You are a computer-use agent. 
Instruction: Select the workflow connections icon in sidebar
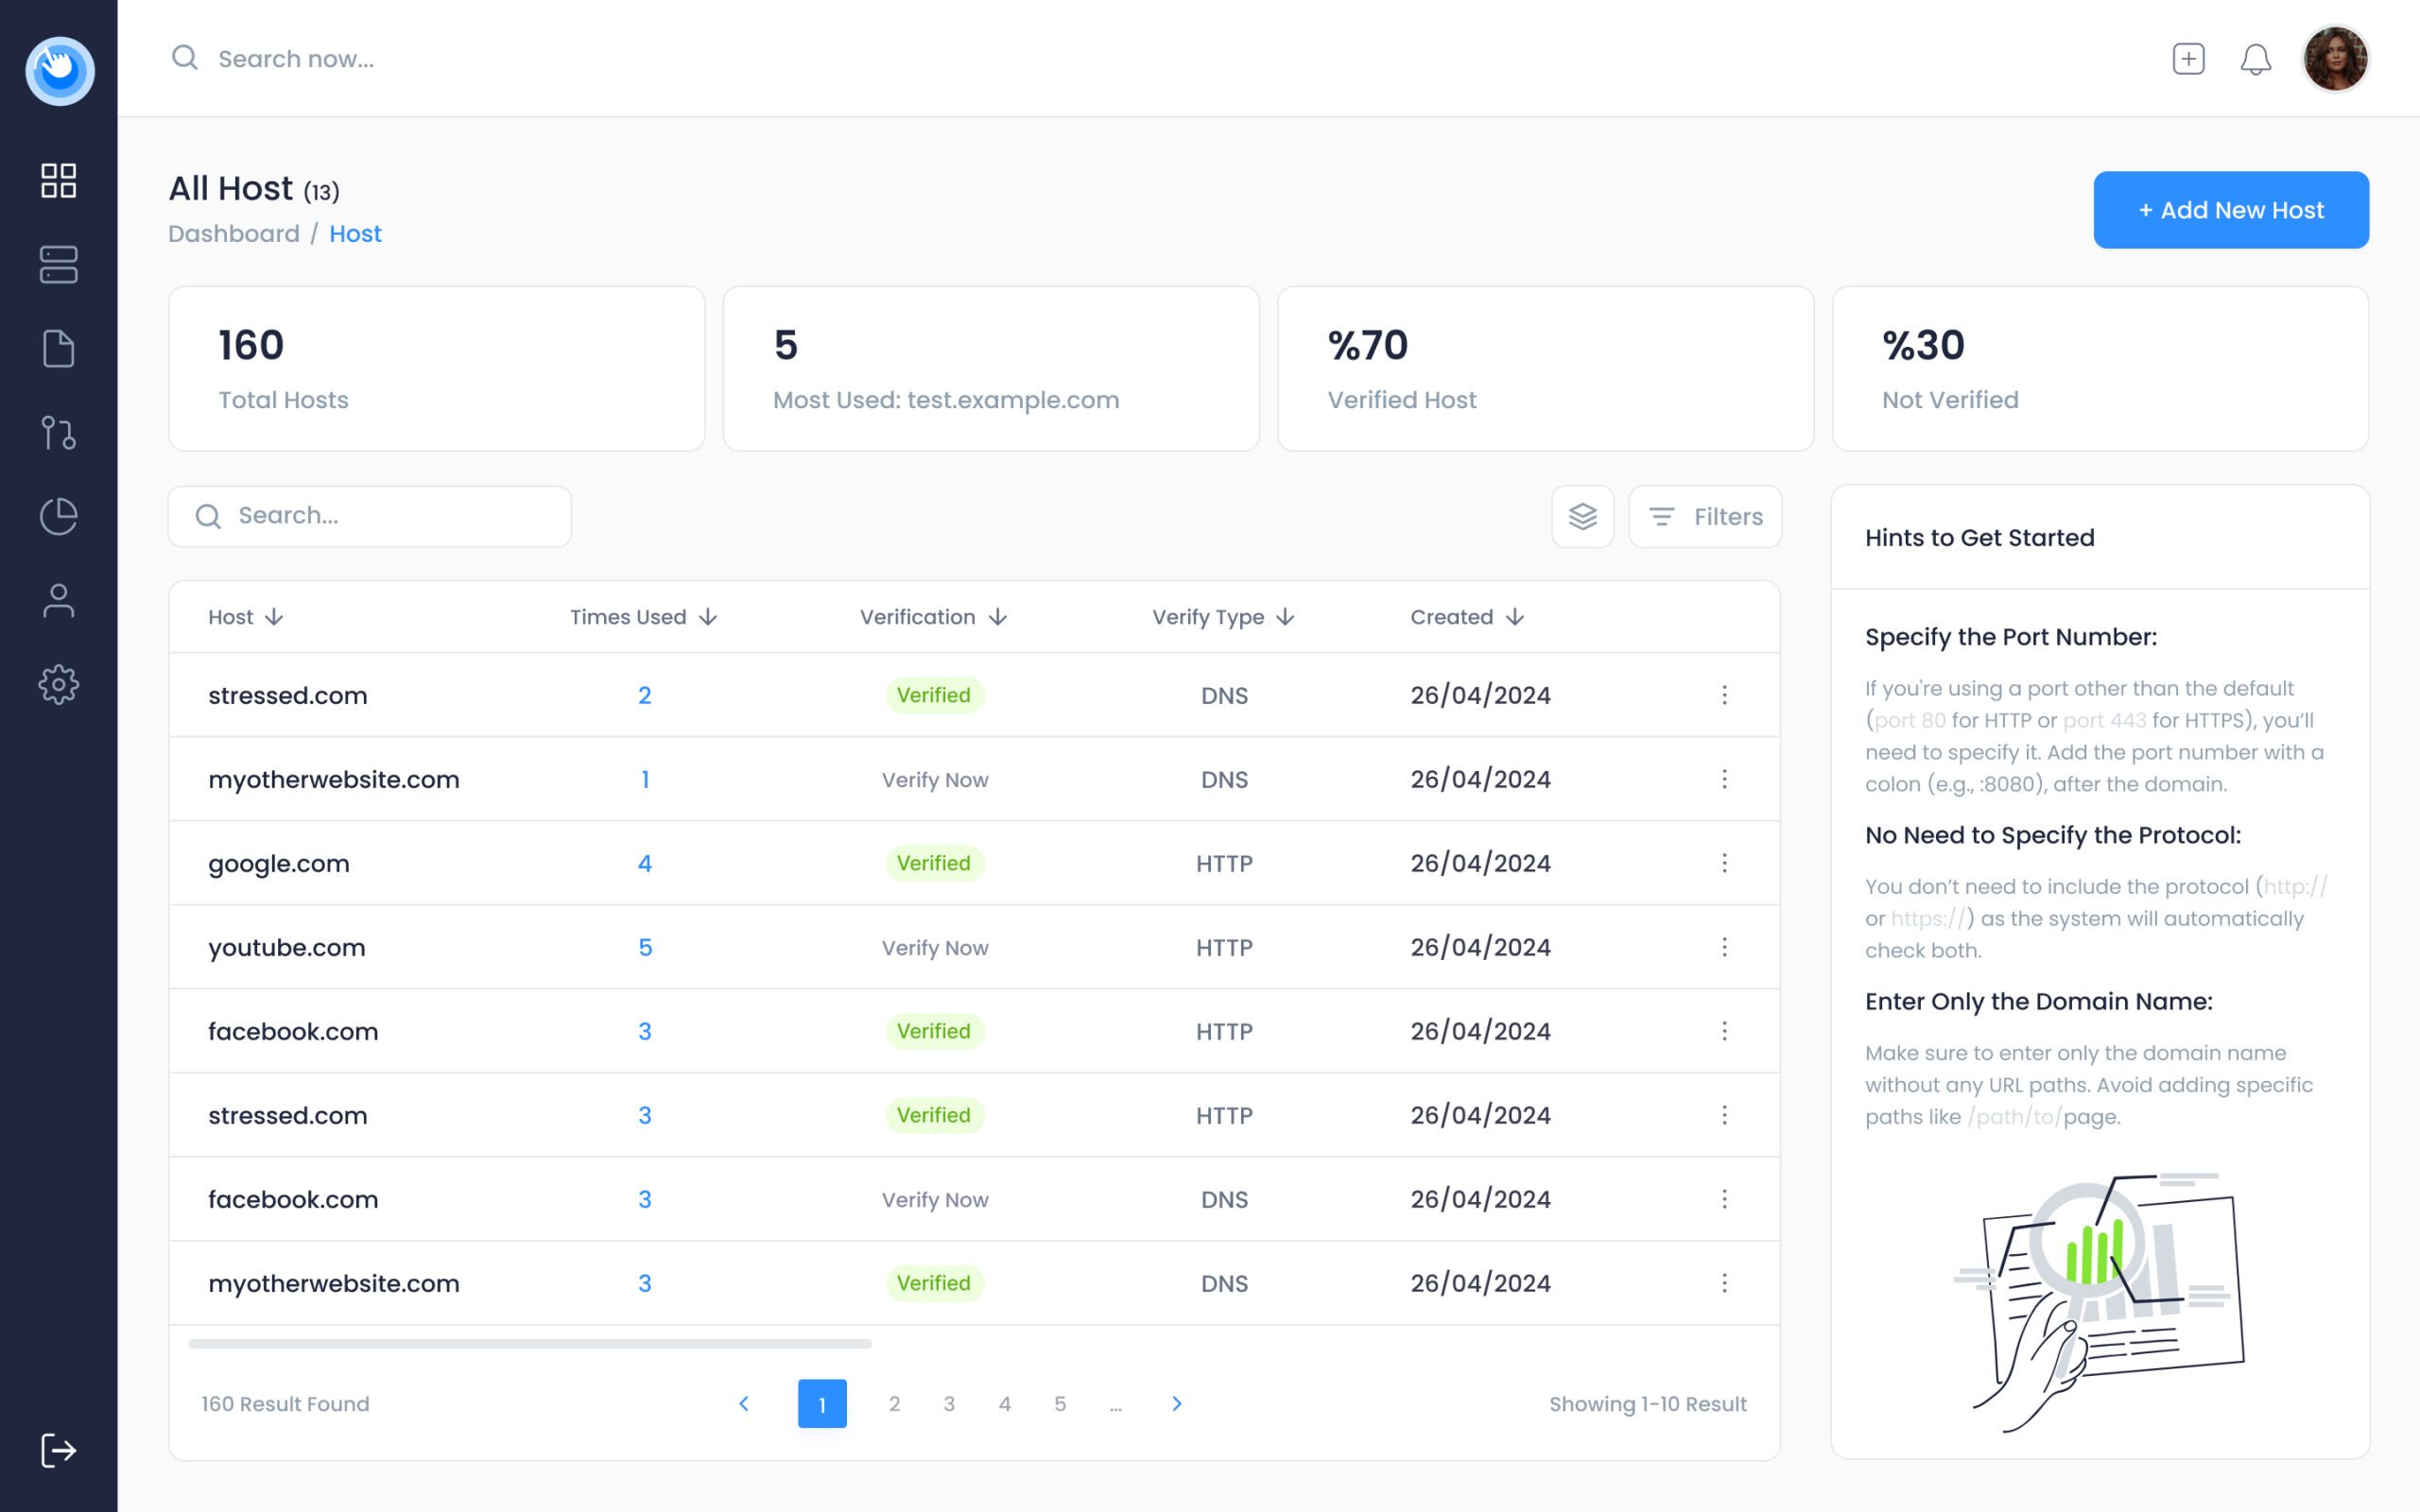(57, 433)
